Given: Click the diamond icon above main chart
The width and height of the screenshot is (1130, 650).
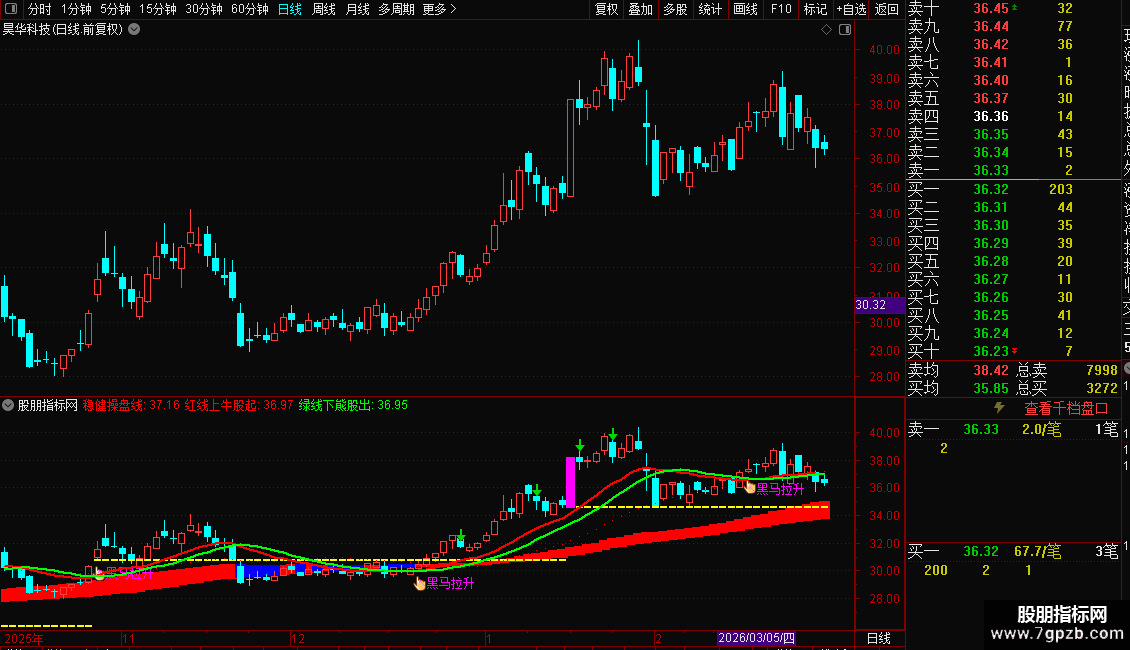Looking at the screenshot, I should [x=827, y=30].
